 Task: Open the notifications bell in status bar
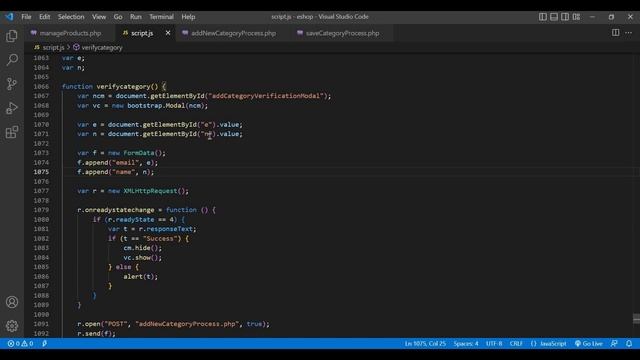629,344
